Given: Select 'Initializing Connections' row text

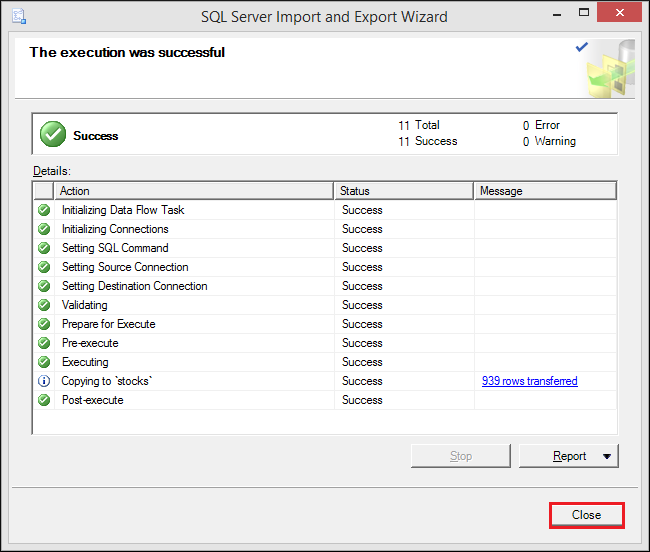Looking at the screenshot, I should (115, 229).
